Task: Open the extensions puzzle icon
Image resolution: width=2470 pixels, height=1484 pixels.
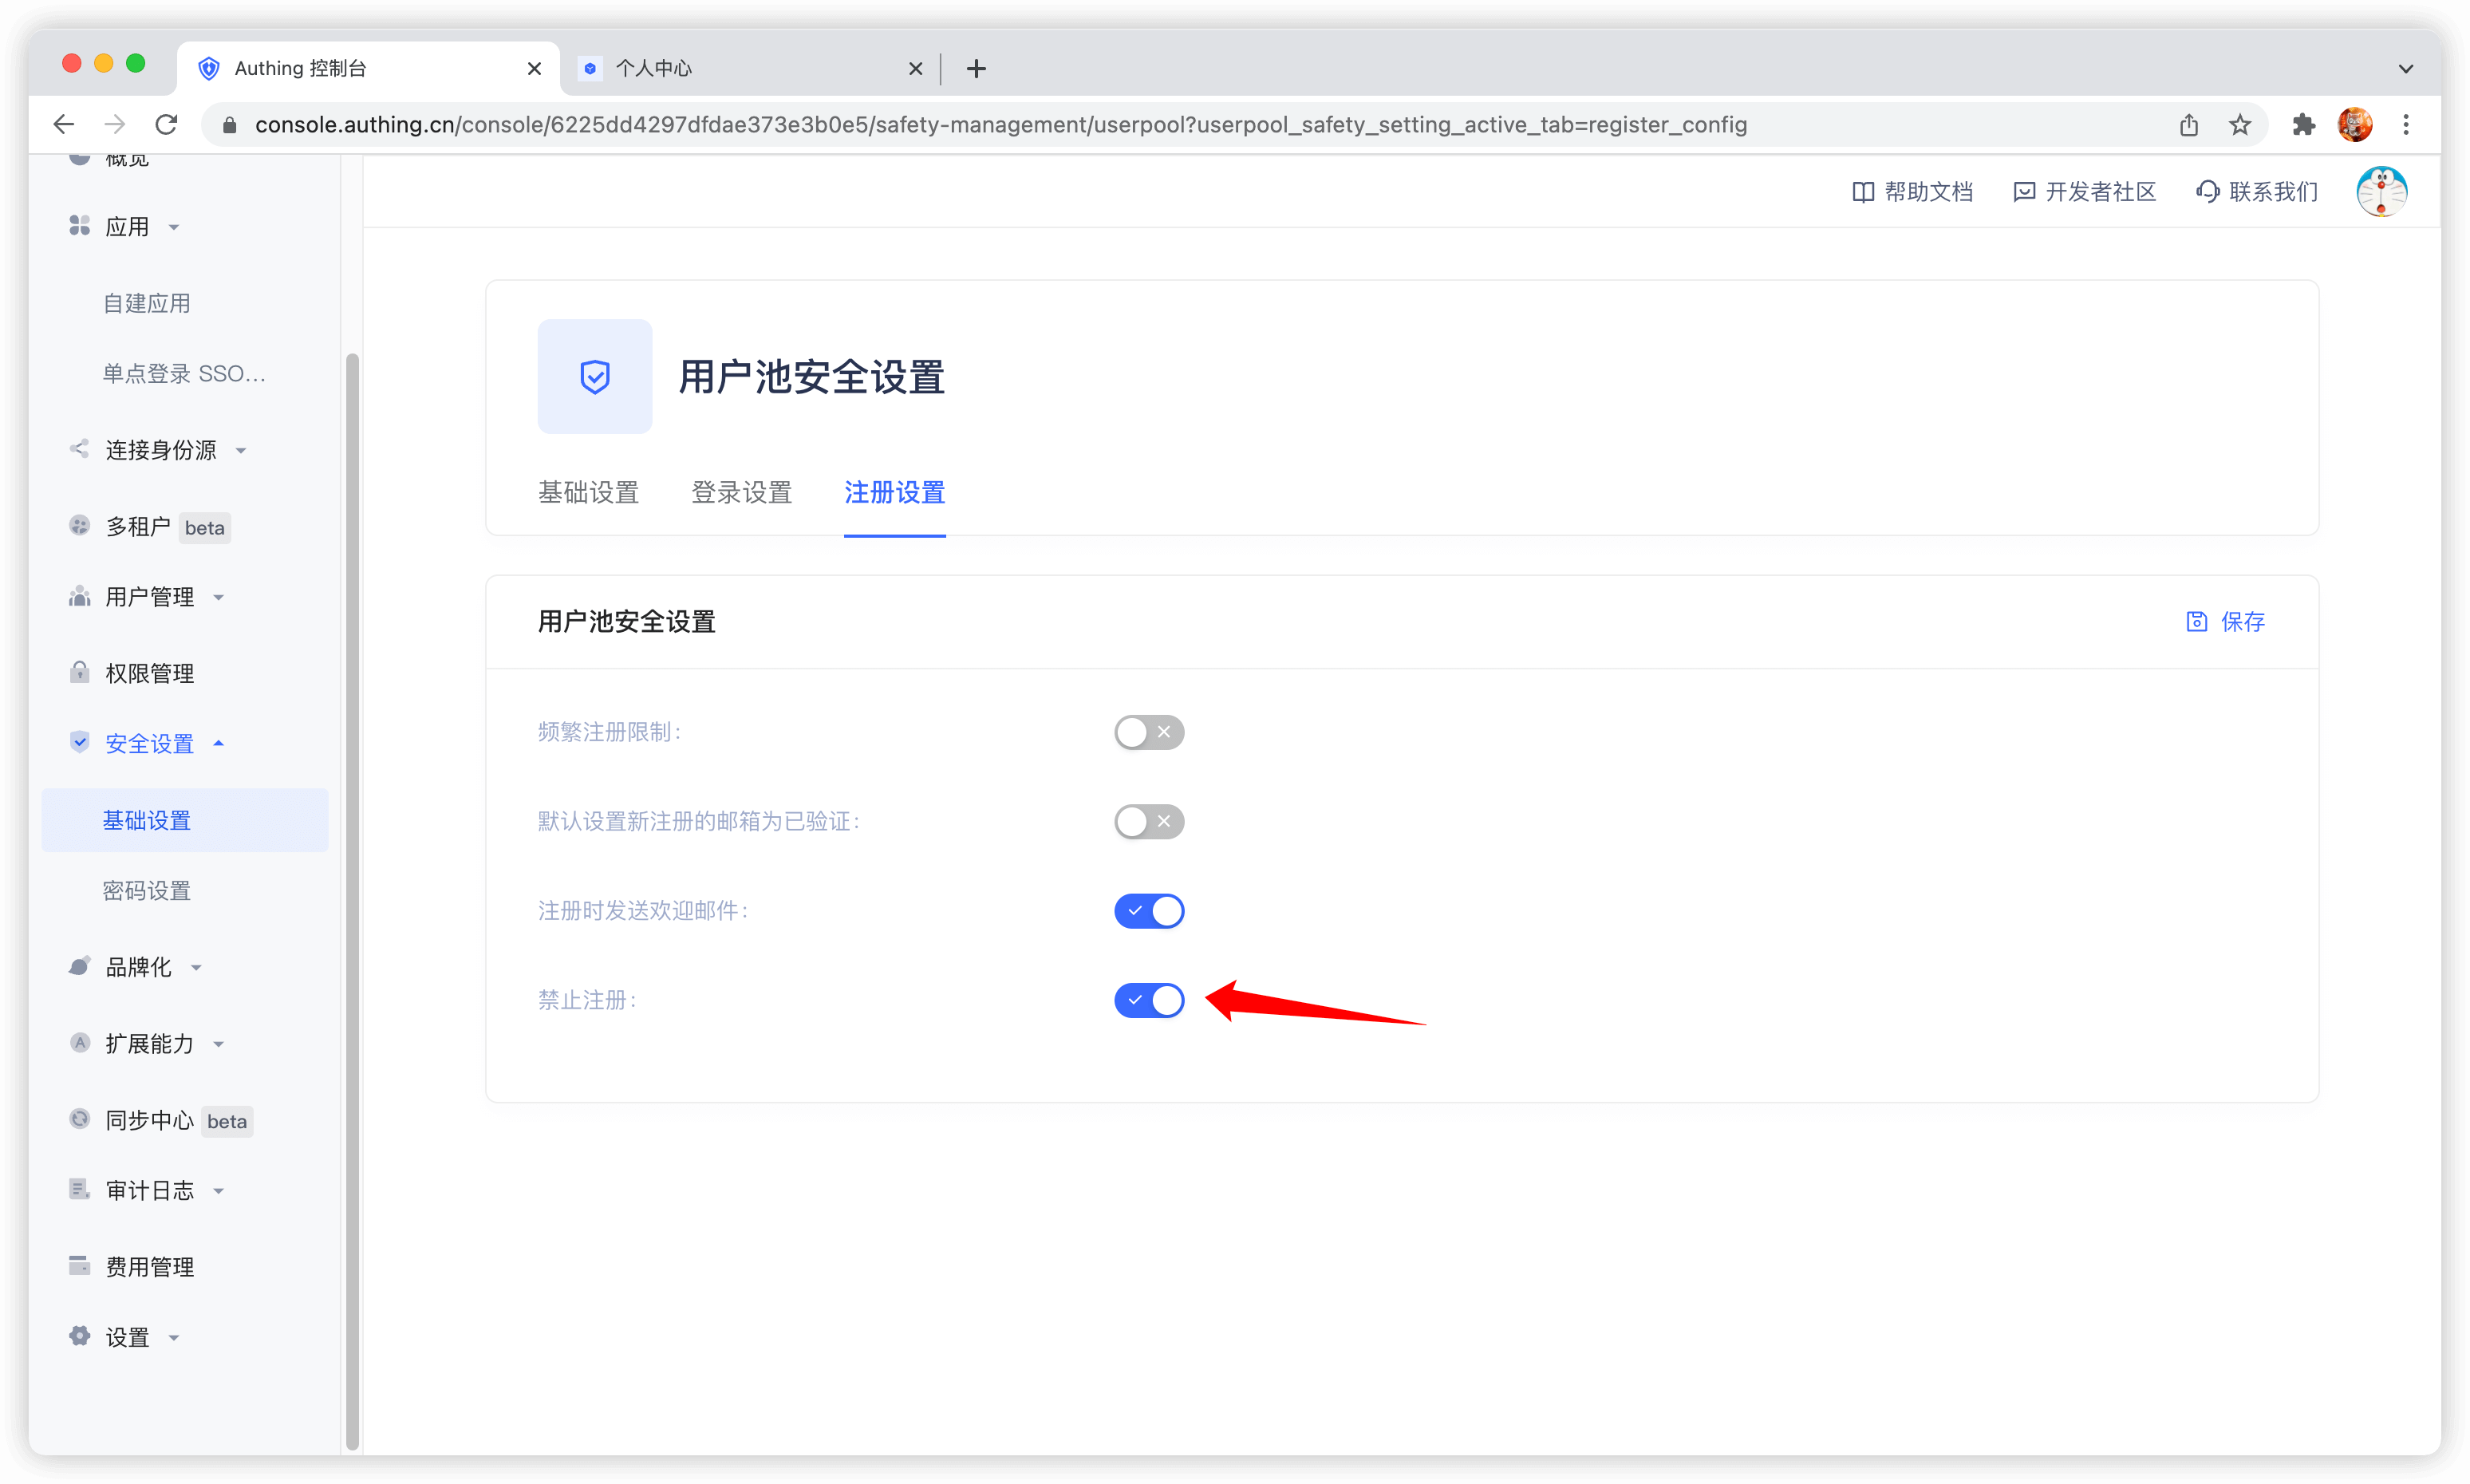Action: coord(2304,124)
